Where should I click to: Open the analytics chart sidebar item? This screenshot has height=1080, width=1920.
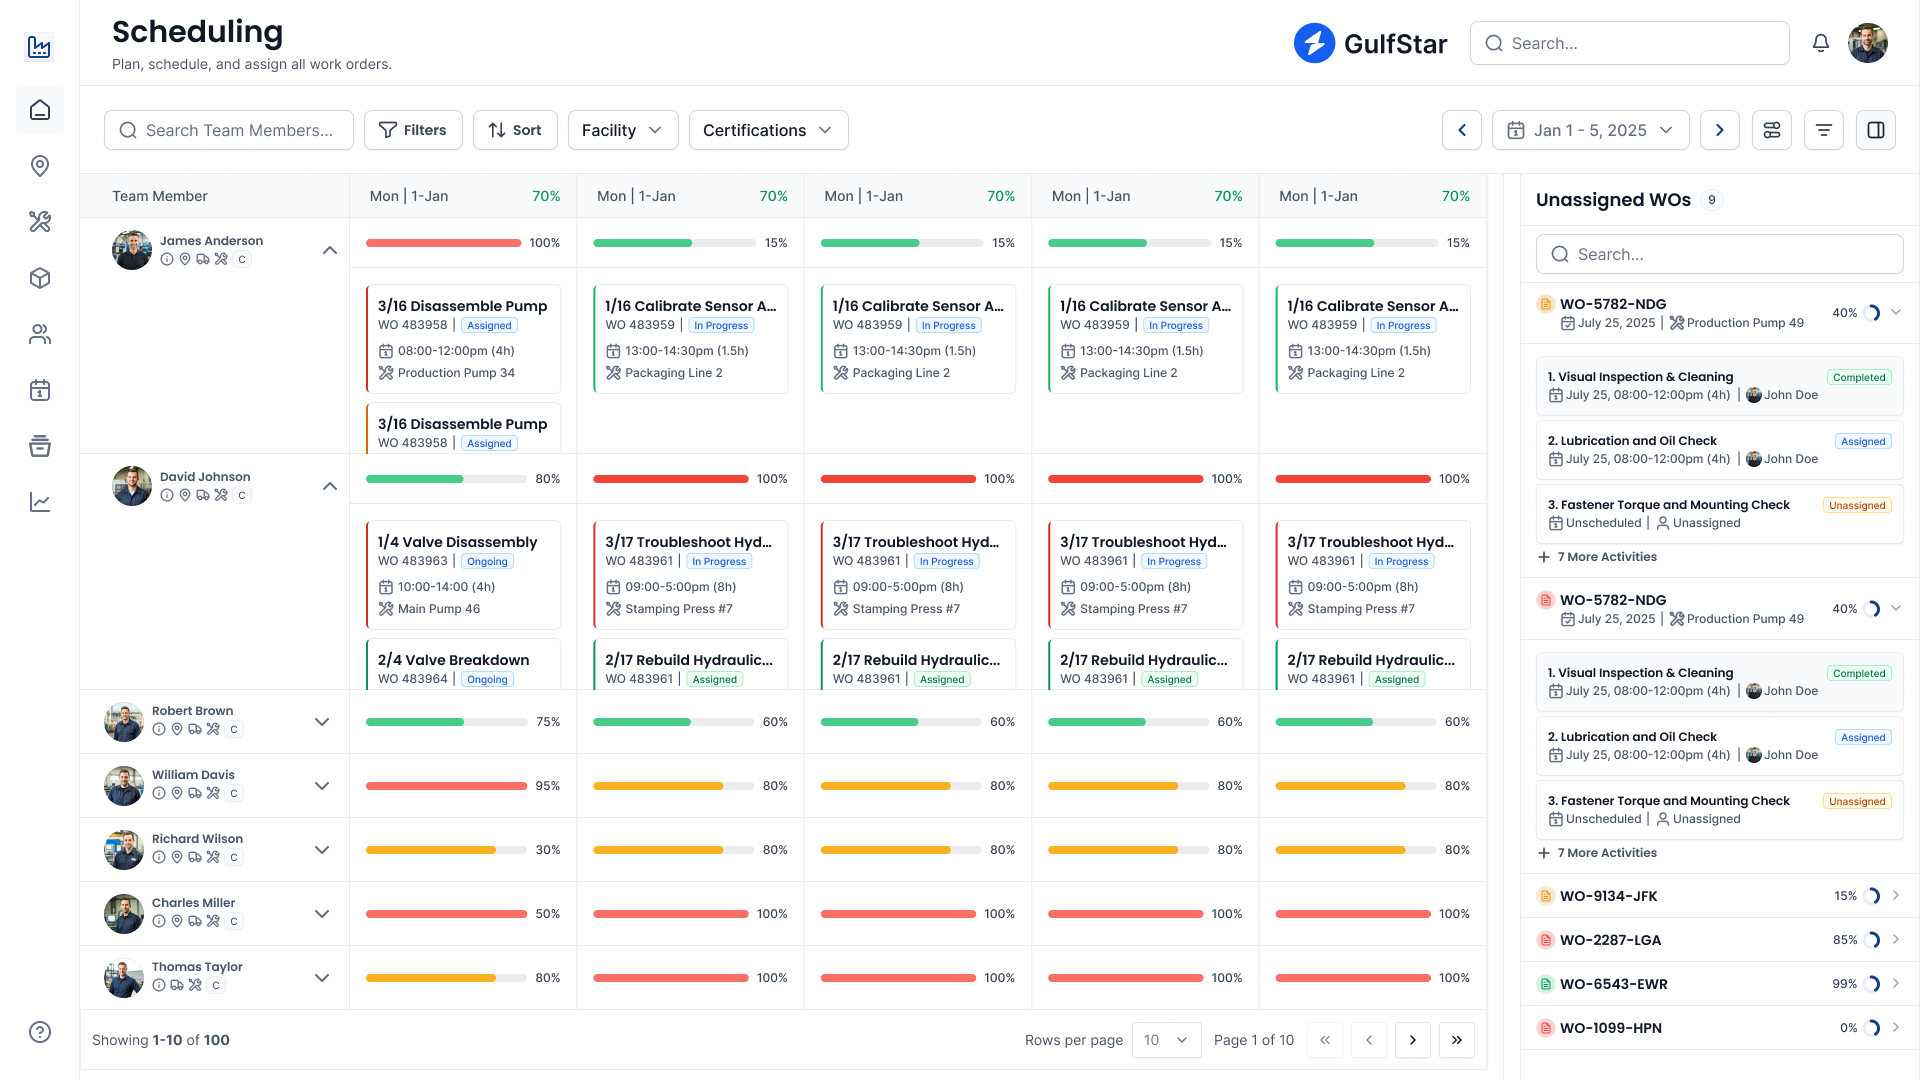(40, 502)
